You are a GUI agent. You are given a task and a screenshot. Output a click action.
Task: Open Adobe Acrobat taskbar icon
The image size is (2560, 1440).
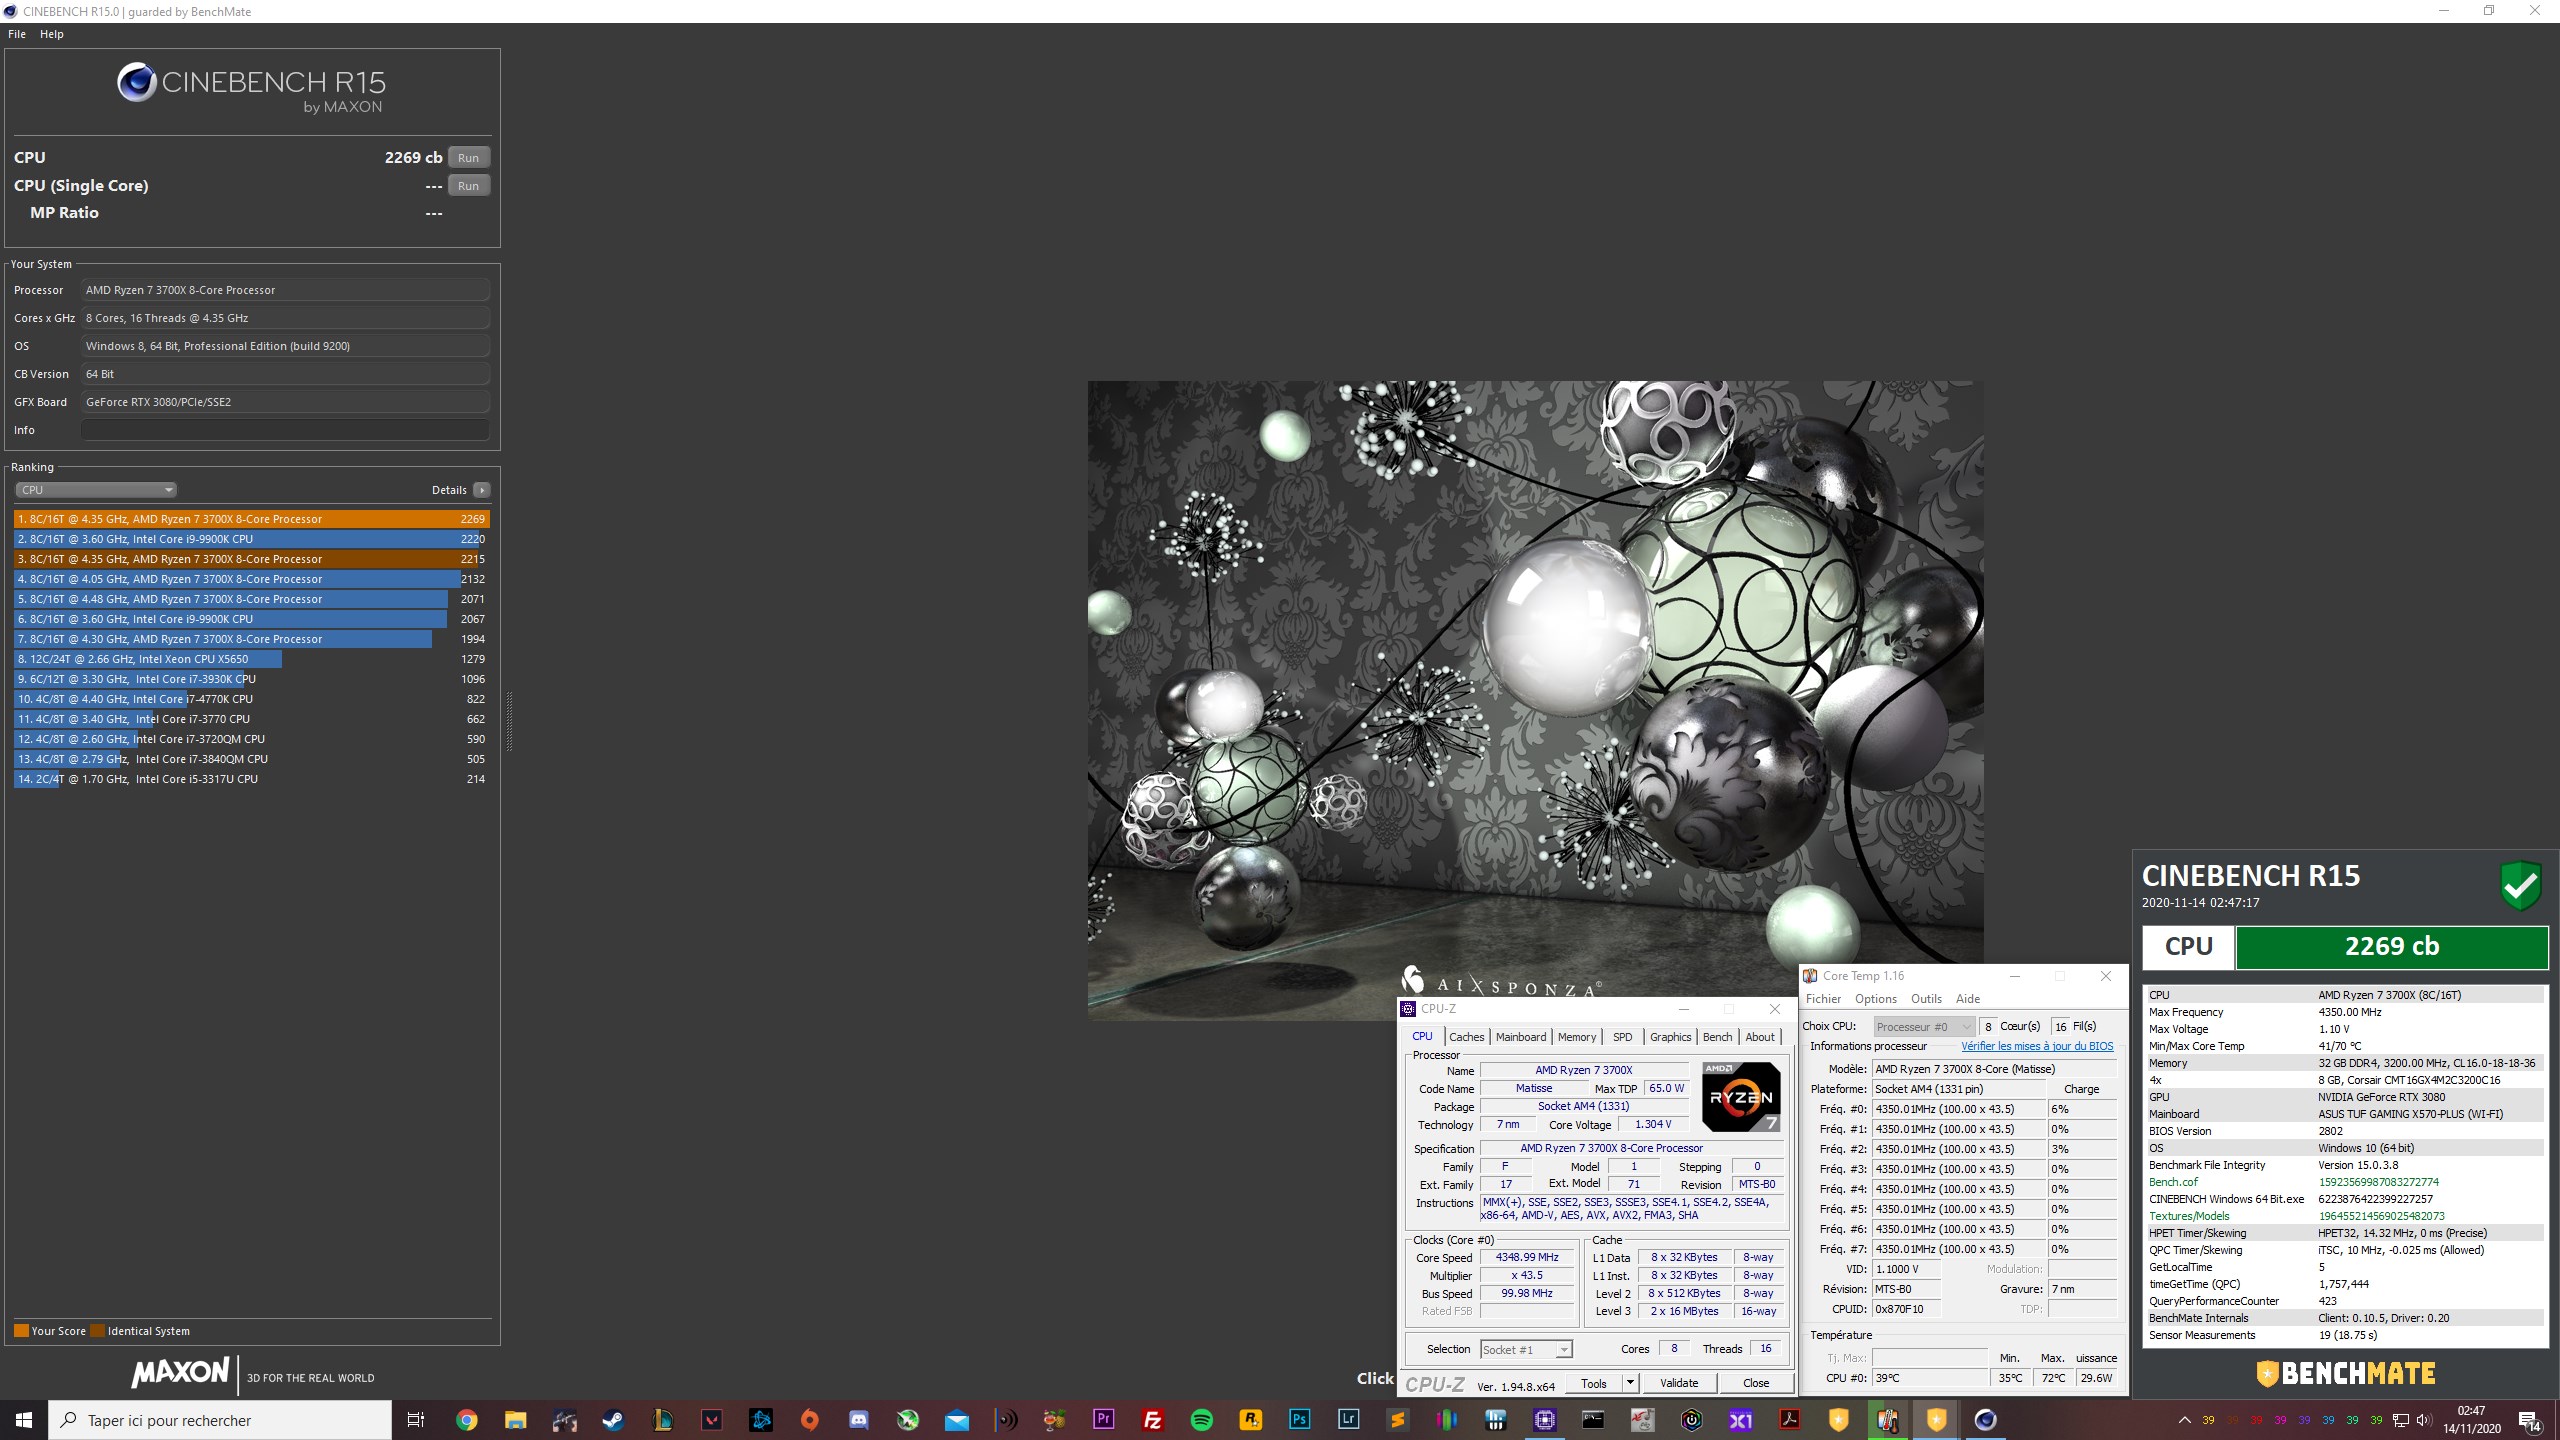(x=1790, y=1420)
